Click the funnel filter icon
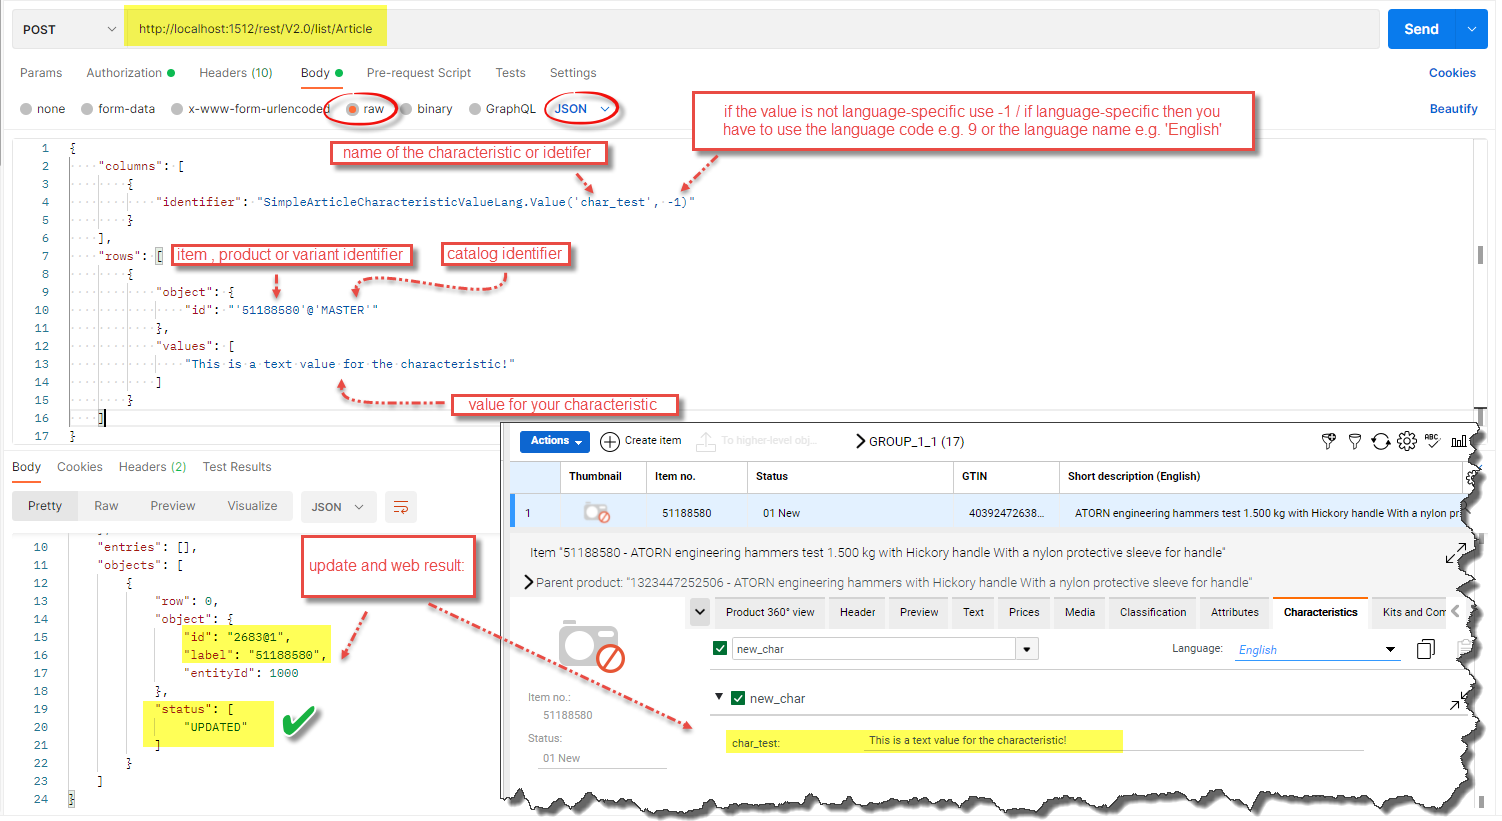The width and height of the screenshot is (1502, 821). [1355, 441]
